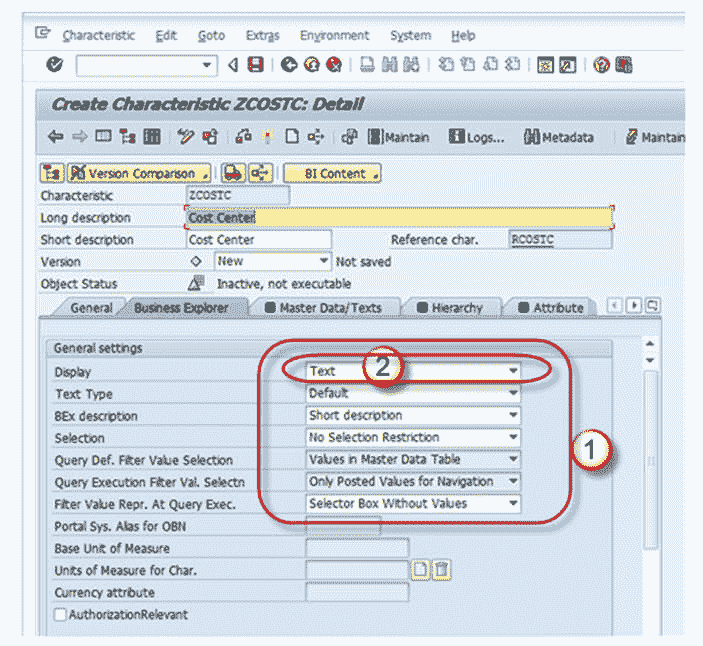Click the grey forward arrow icon

pos(79,136)
